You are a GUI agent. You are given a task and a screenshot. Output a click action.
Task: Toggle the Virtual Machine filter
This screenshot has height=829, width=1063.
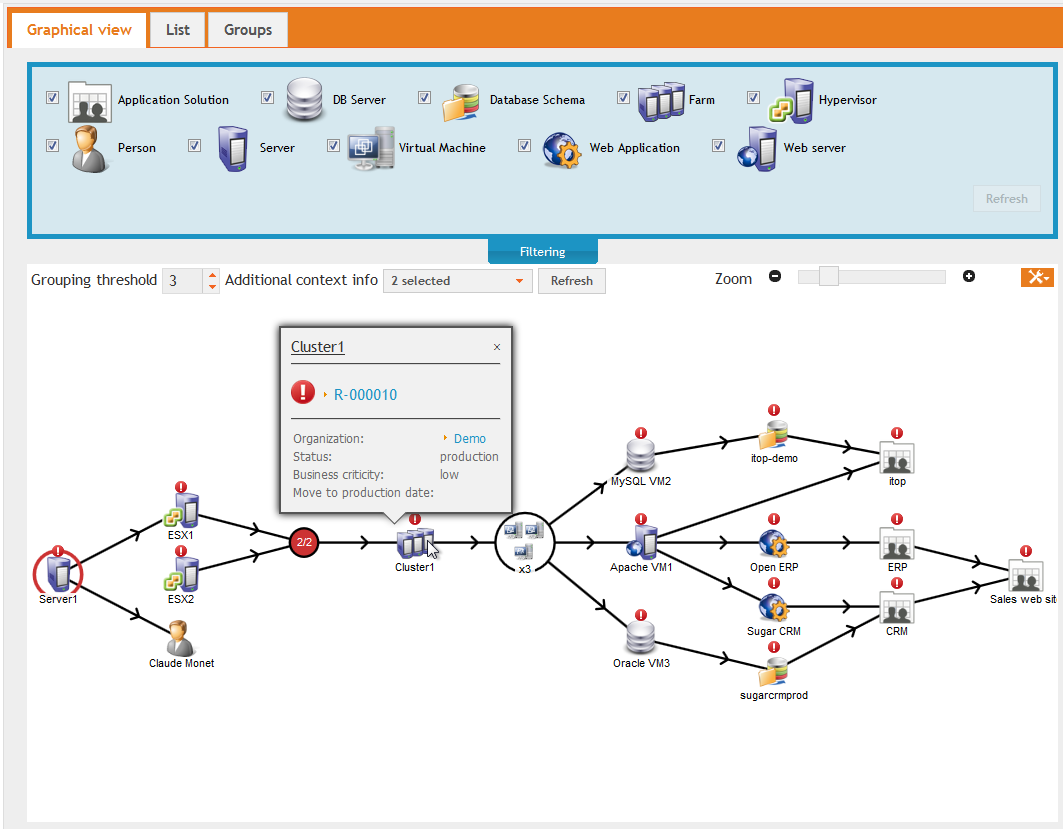(x=333, y=145)
